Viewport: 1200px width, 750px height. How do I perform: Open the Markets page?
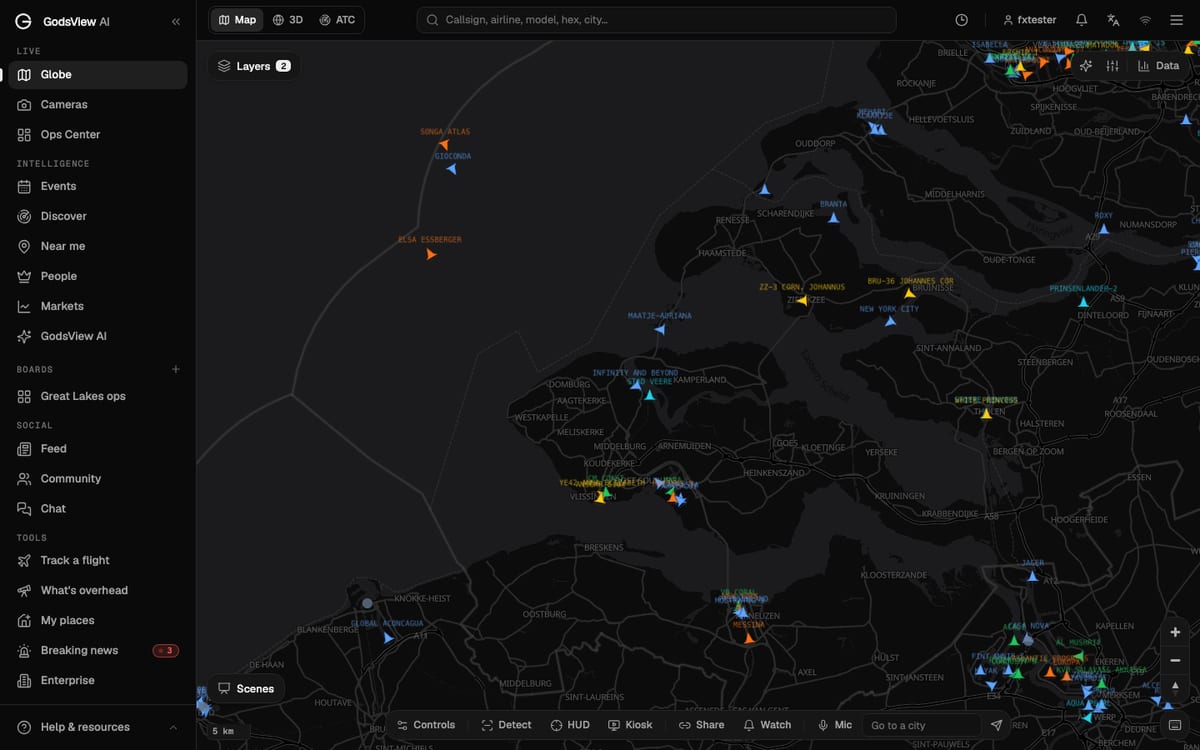(x=98, y=306)
